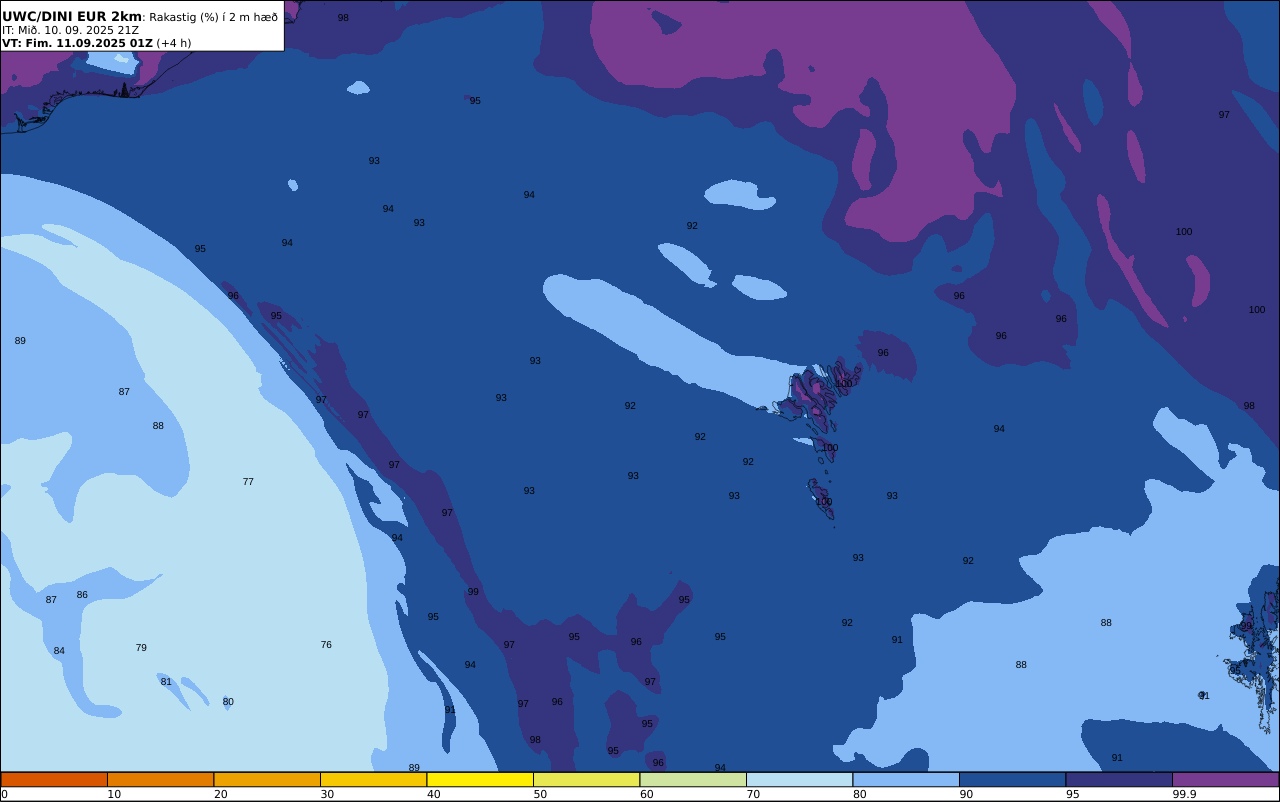Click the 'VT: Fim. 11.09.2025 01Z' valid time
This screenshot has height=802, width=1280.
click(x=77, y=43)
